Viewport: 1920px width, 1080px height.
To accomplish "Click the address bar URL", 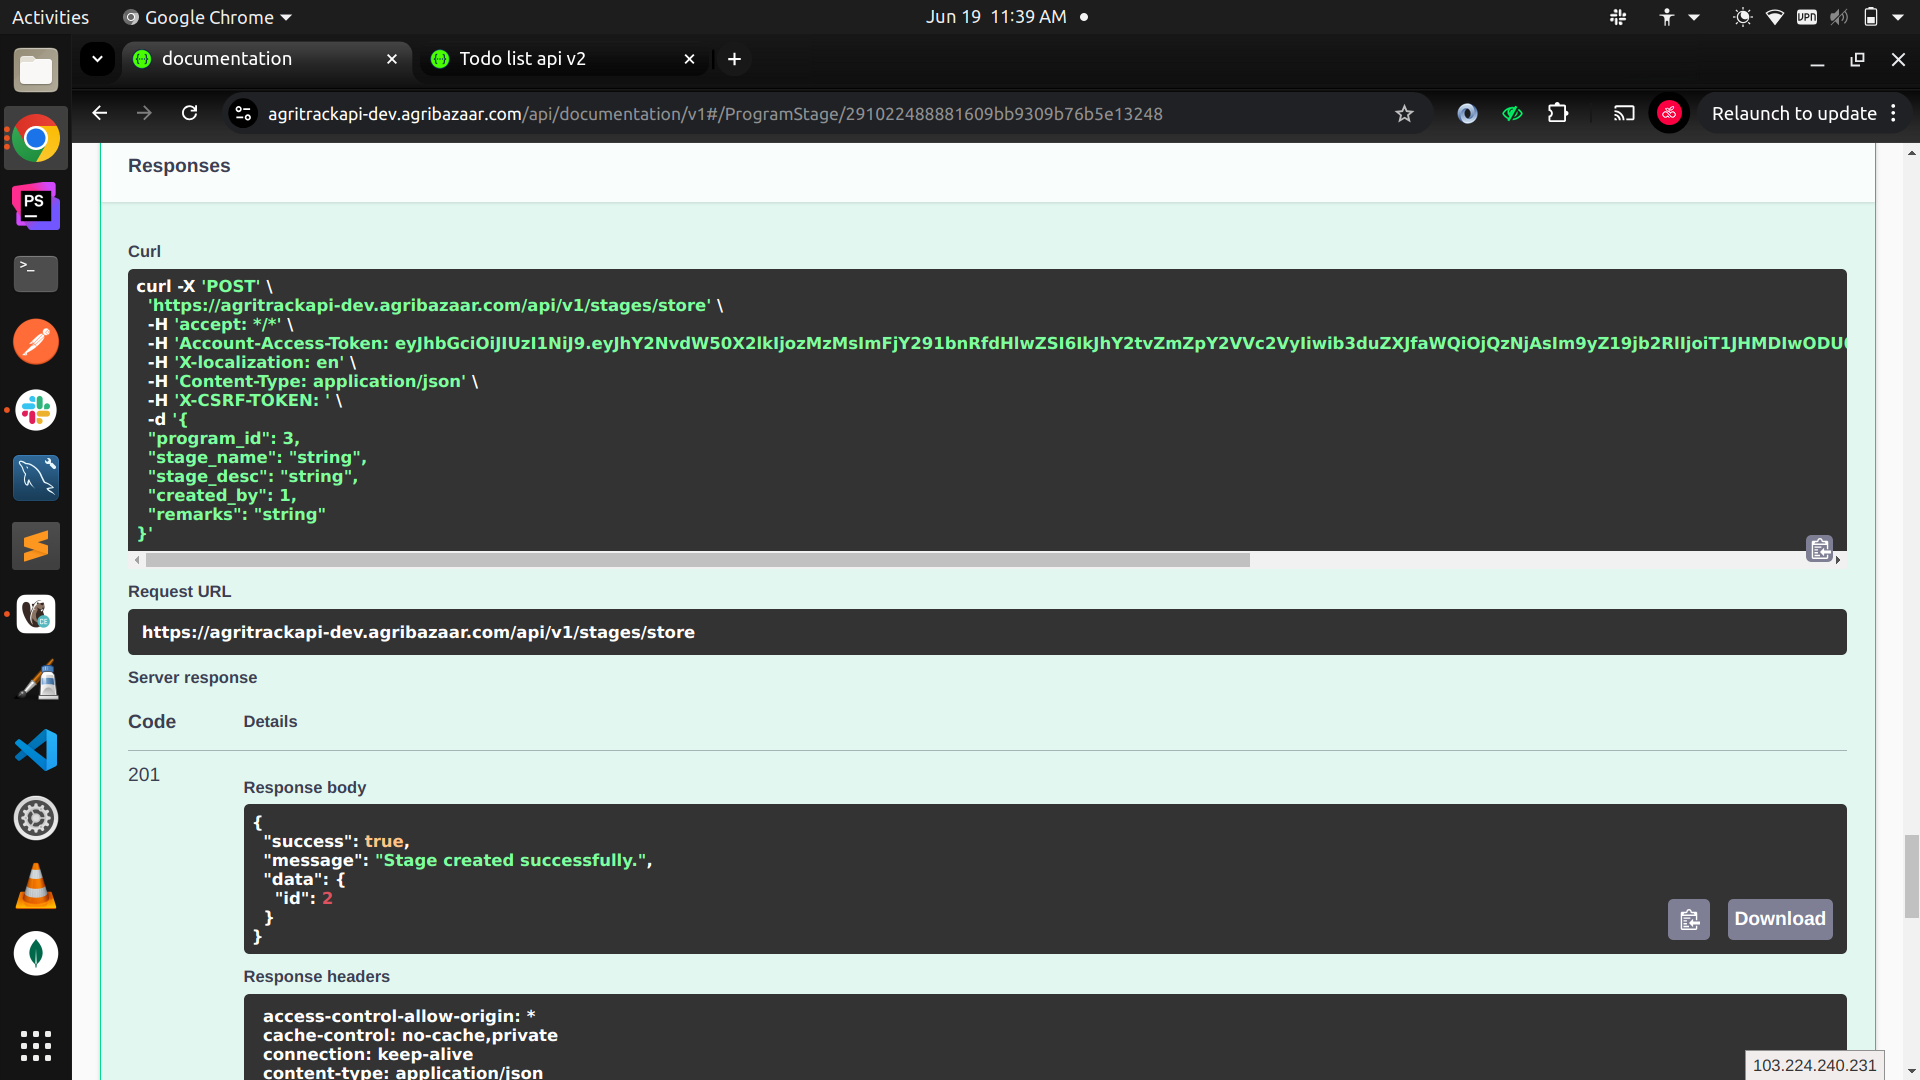I will coord(715,114).
